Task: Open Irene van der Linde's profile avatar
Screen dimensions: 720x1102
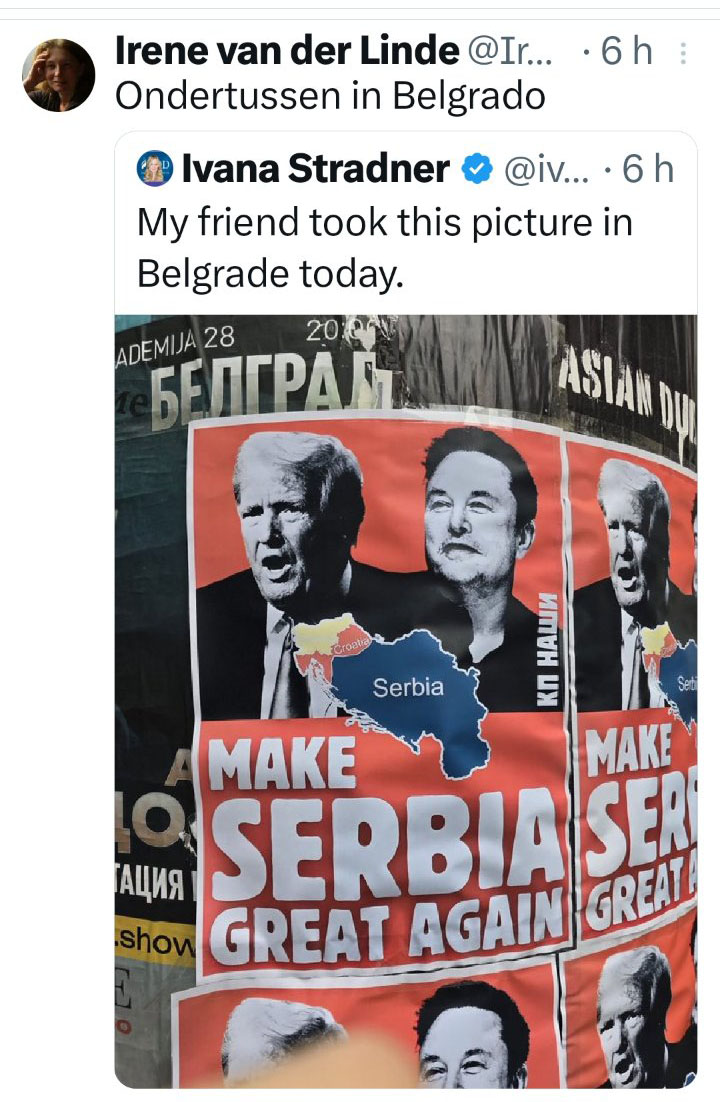Action: (x=58, y=75)
